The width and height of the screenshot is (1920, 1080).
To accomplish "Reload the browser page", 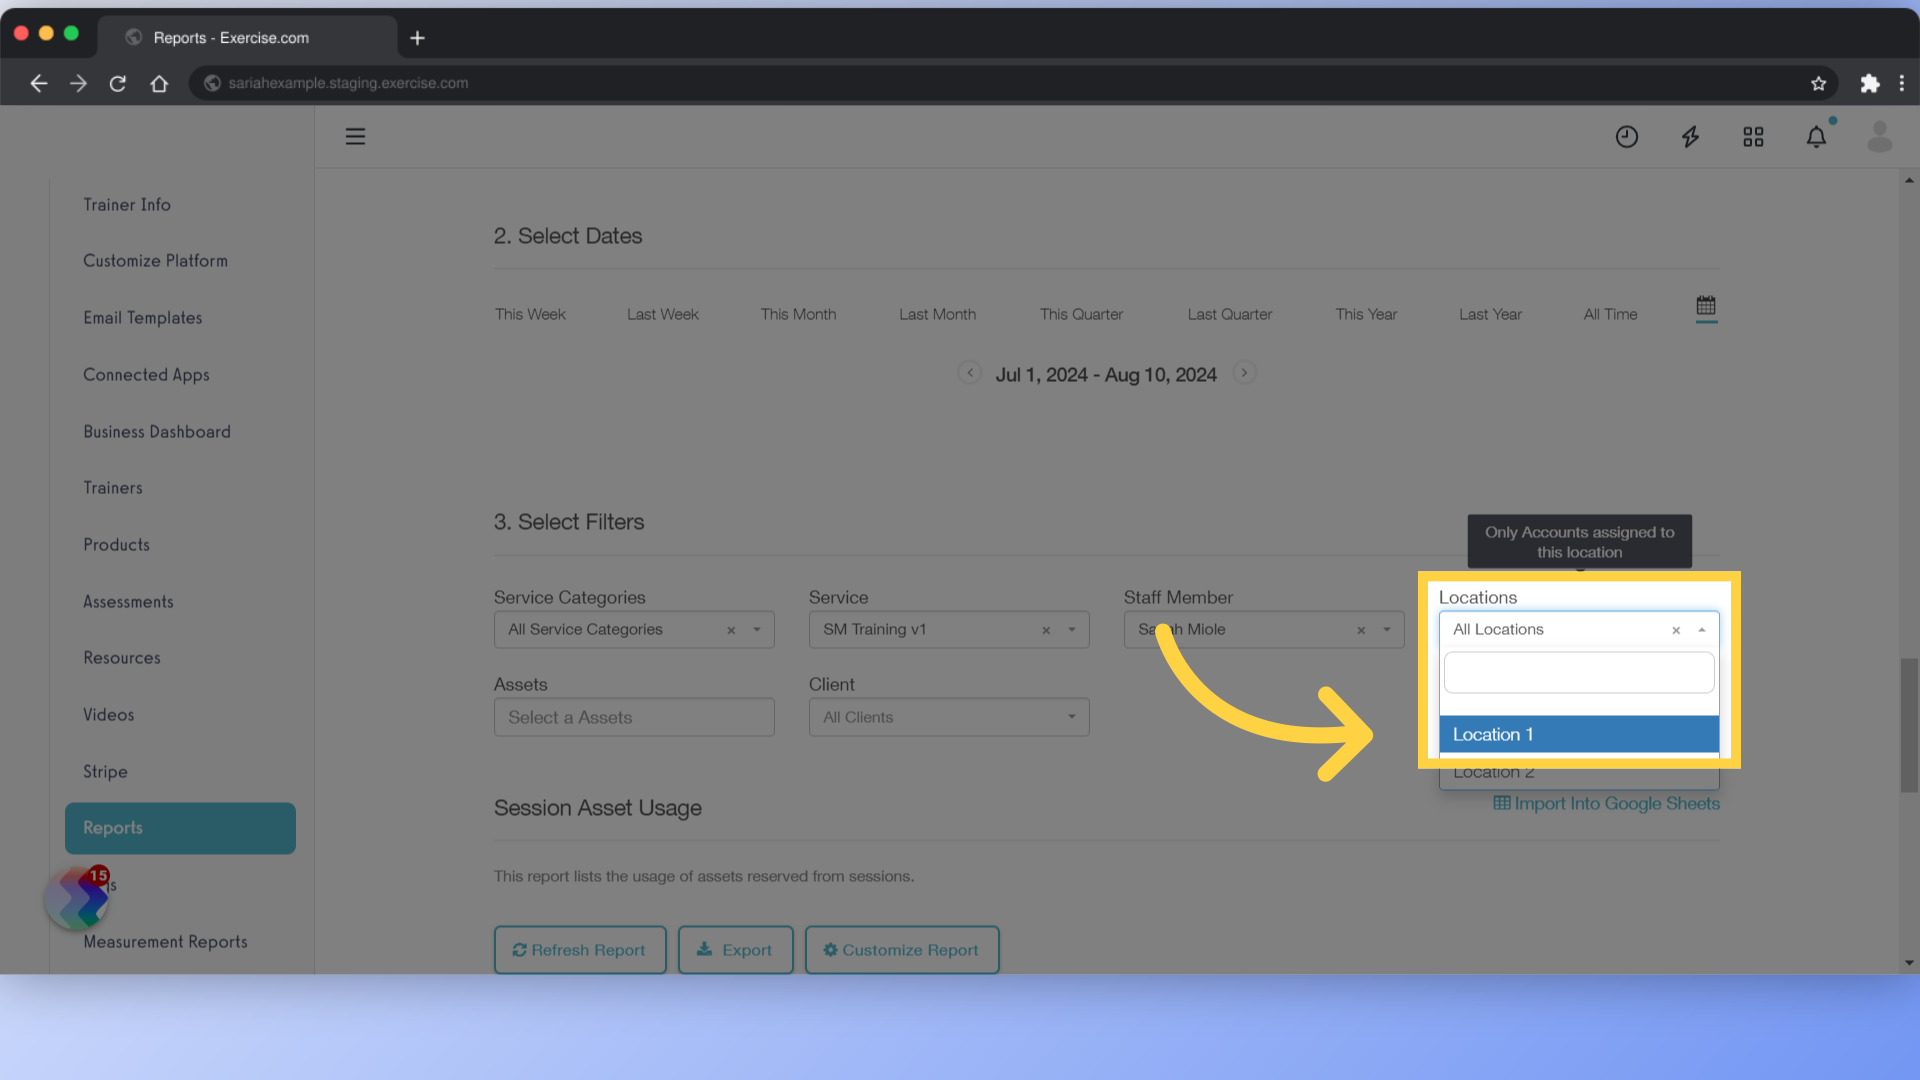I will pos(118,84).
